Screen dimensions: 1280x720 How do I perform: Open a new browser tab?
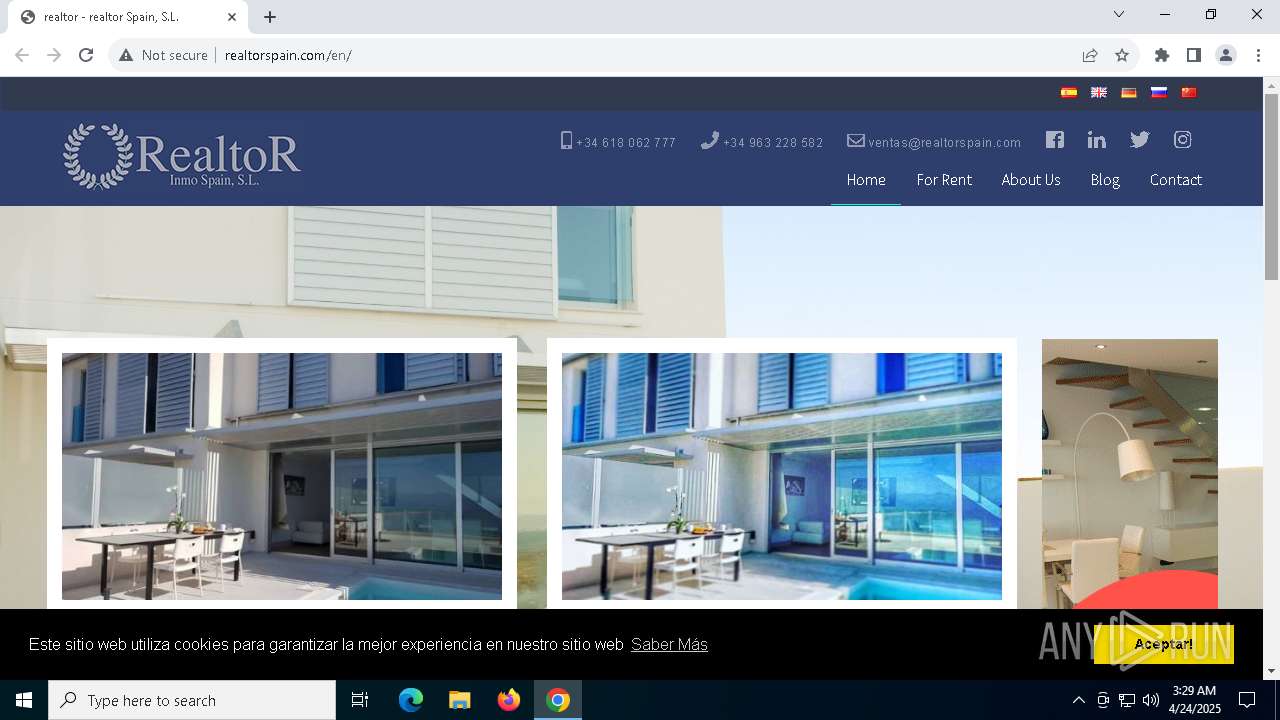(270, 17)
